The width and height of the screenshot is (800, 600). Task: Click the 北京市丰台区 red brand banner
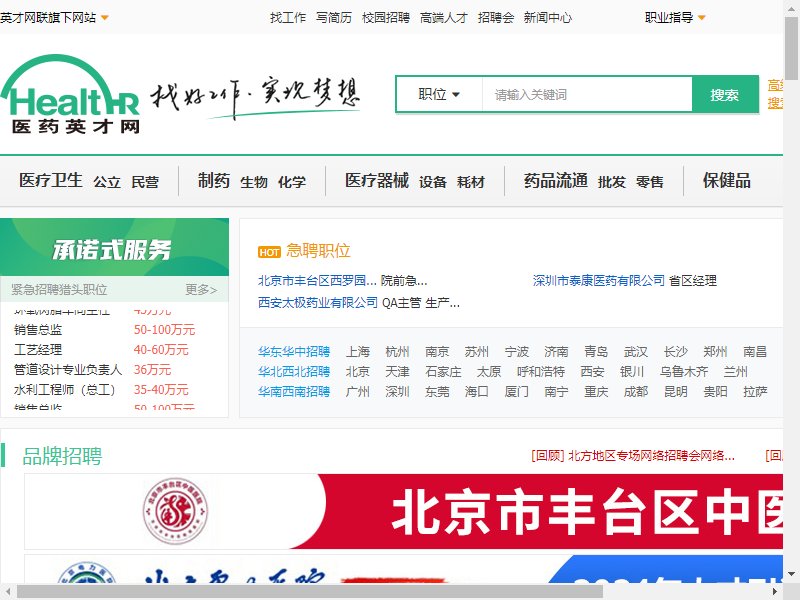404,511
